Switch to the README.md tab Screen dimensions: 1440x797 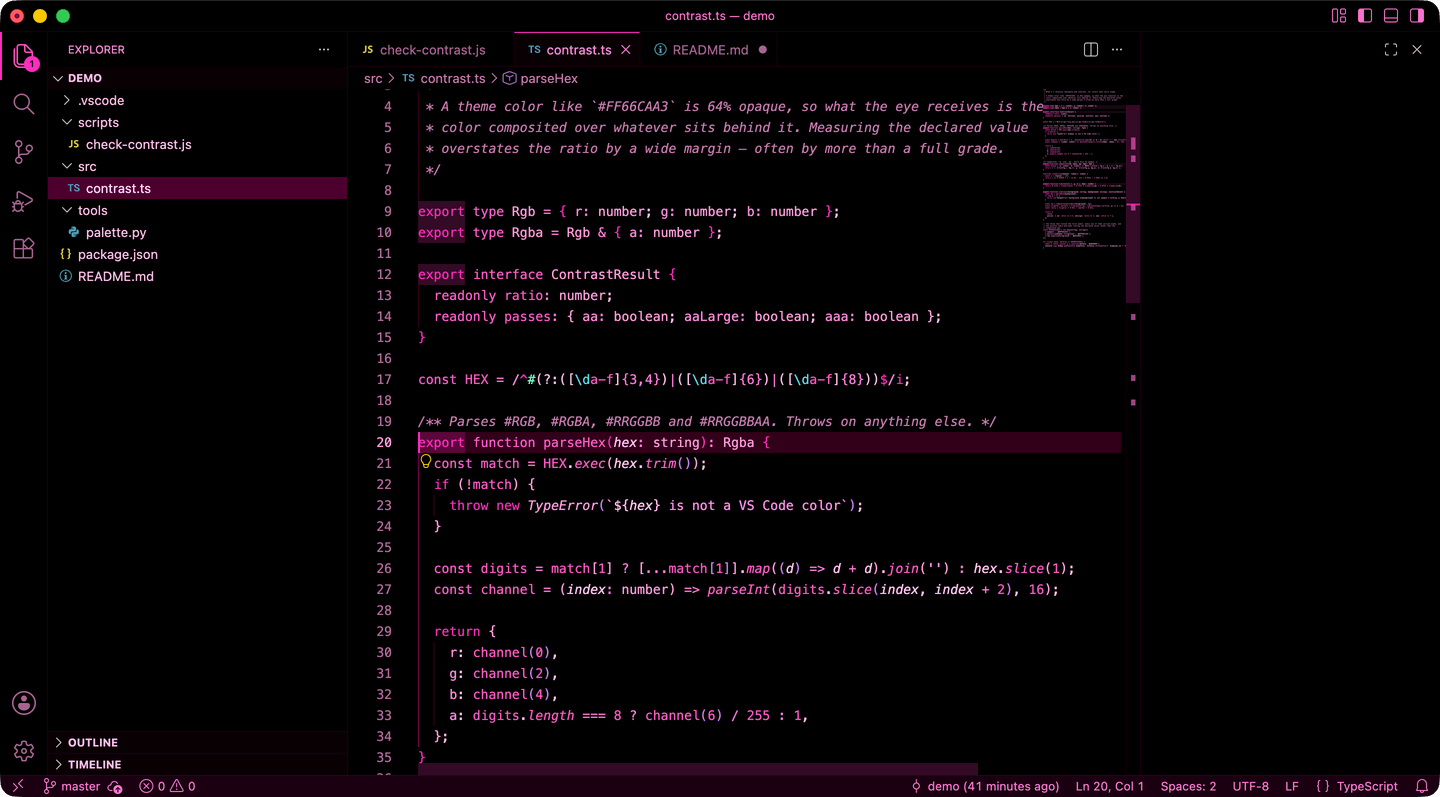[710, 49]
